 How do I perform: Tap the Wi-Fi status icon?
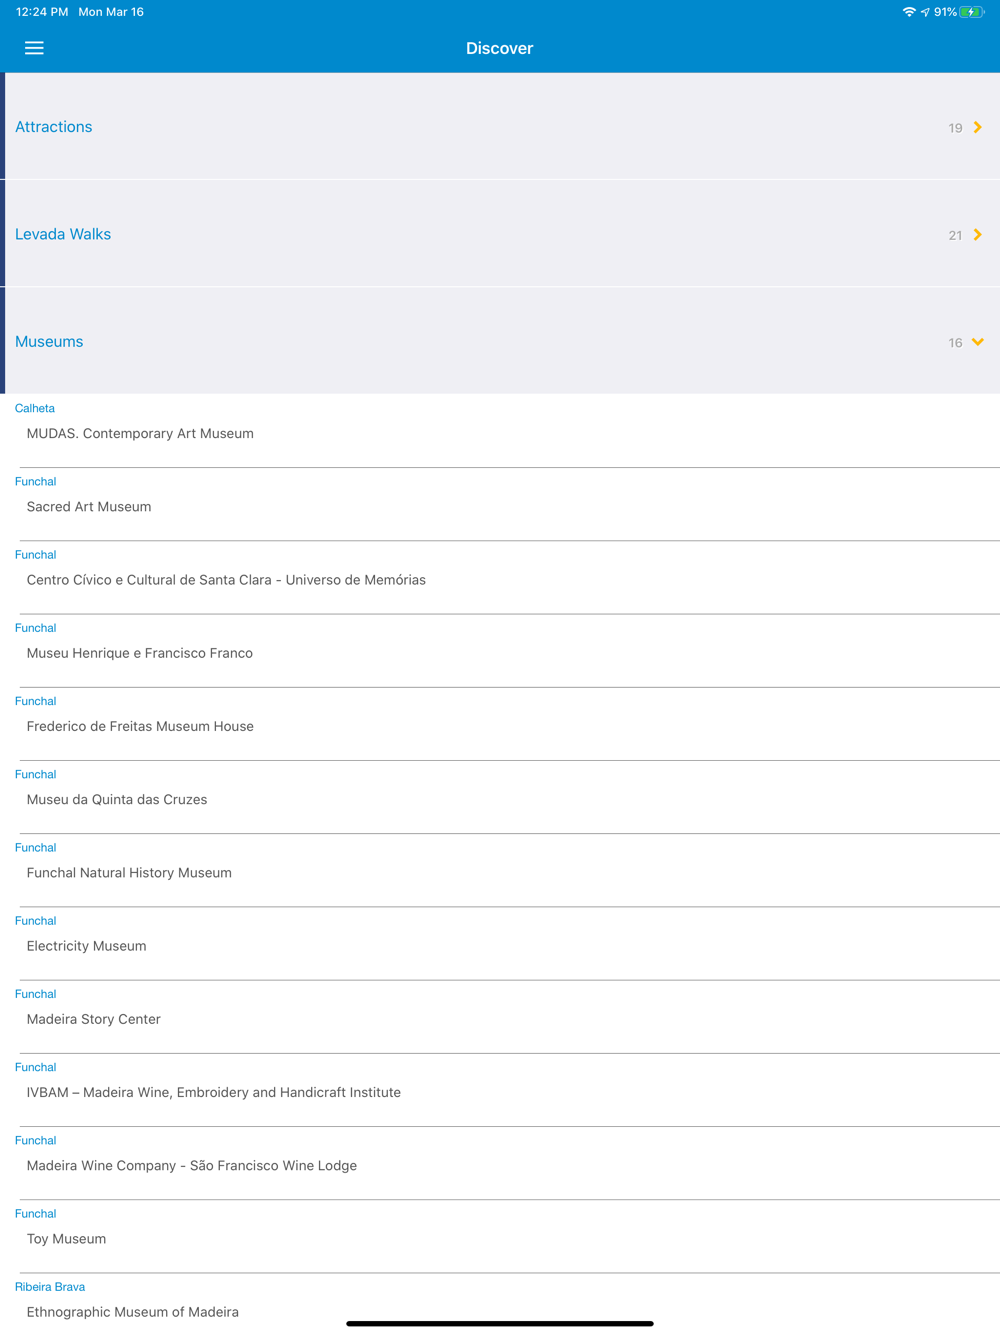point(909,12)
